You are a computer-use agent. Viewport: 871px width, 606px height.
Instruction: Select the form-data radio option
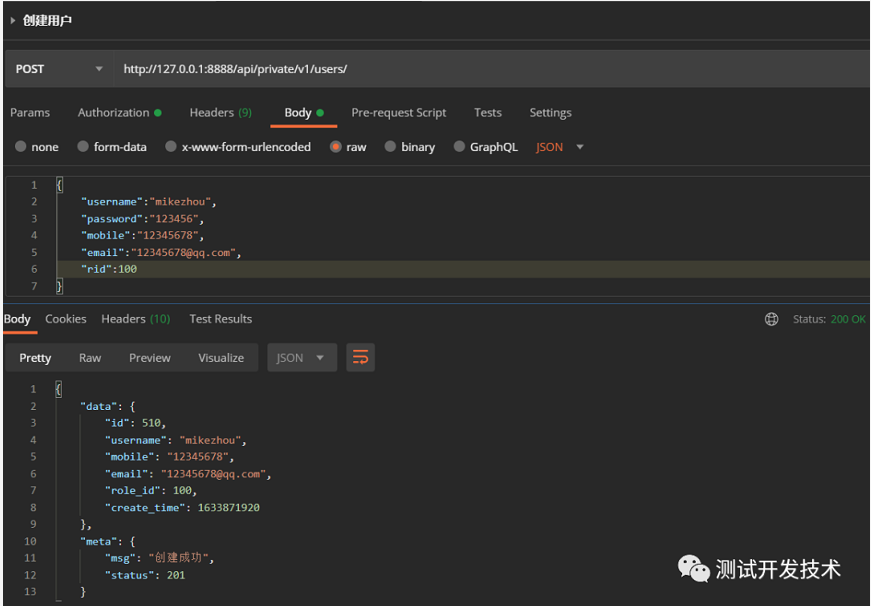click(x=83, y=147)
